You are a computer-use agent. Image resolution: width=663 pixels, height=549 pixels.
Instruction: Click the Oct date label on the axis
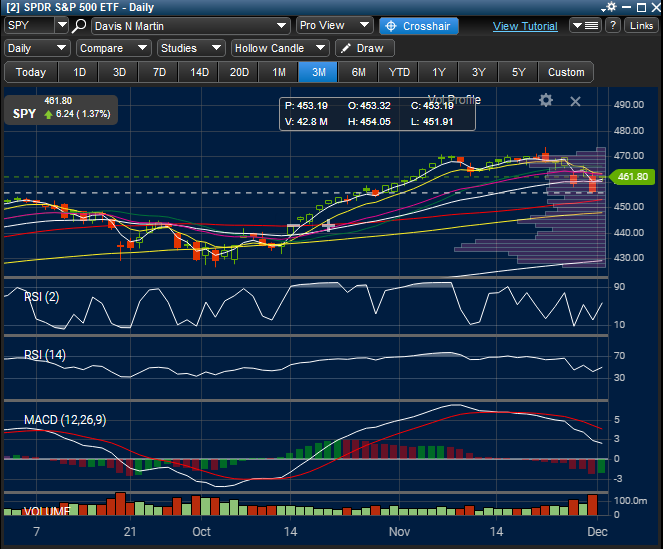tap(201, 531)
